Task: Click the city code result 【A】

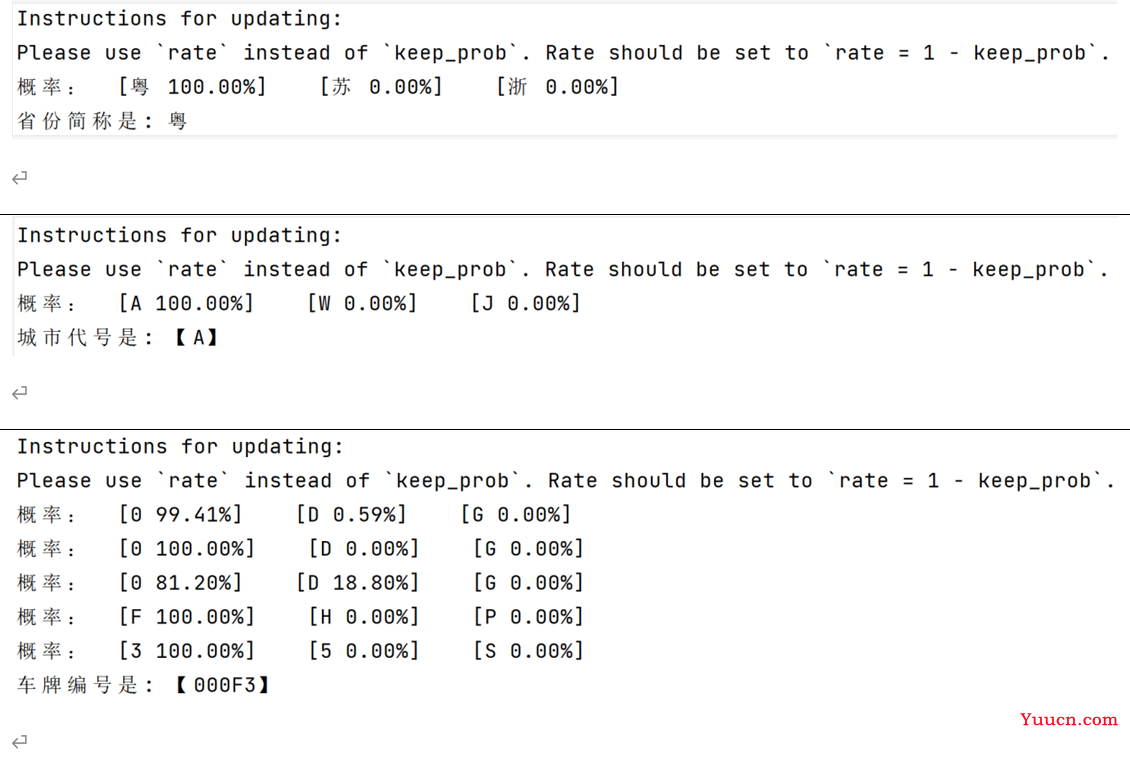Action: click(197, 337)
